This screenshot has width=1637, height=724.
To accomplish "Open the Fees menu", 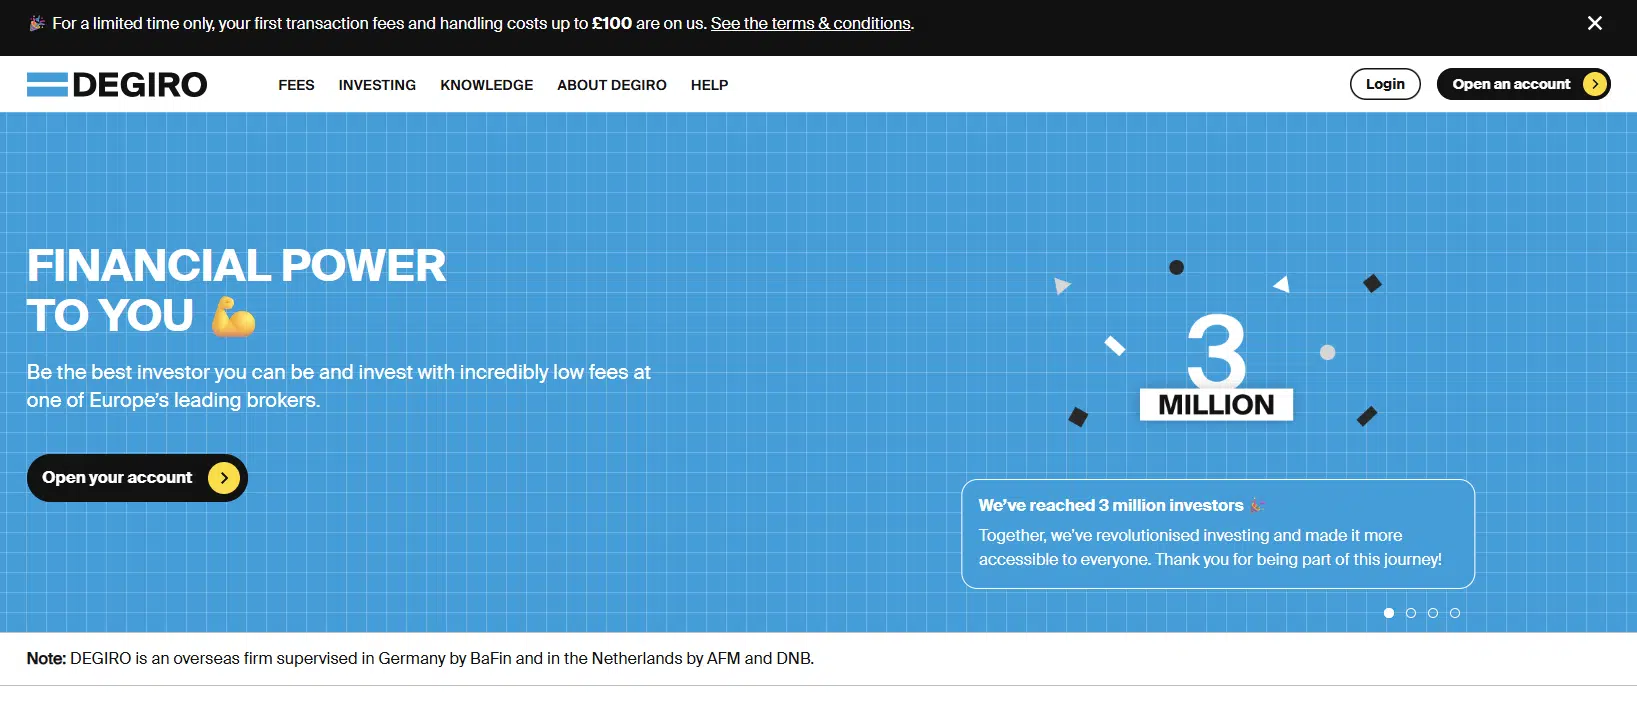I will coord(296,85).
